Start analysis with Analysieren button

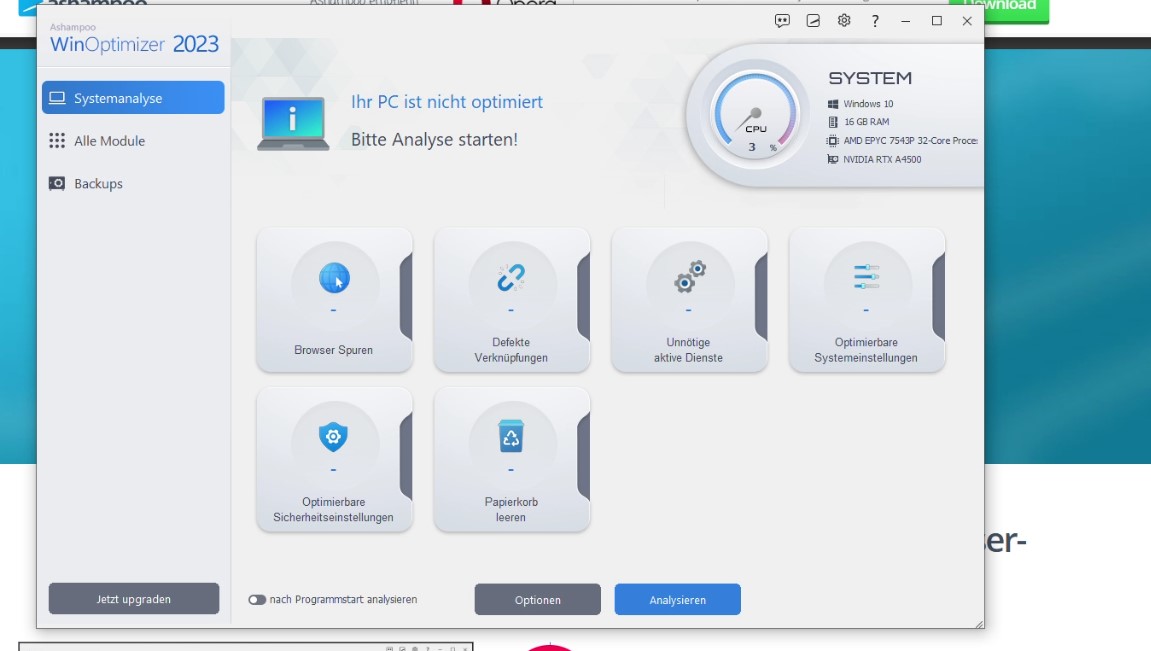pos(678,600)
